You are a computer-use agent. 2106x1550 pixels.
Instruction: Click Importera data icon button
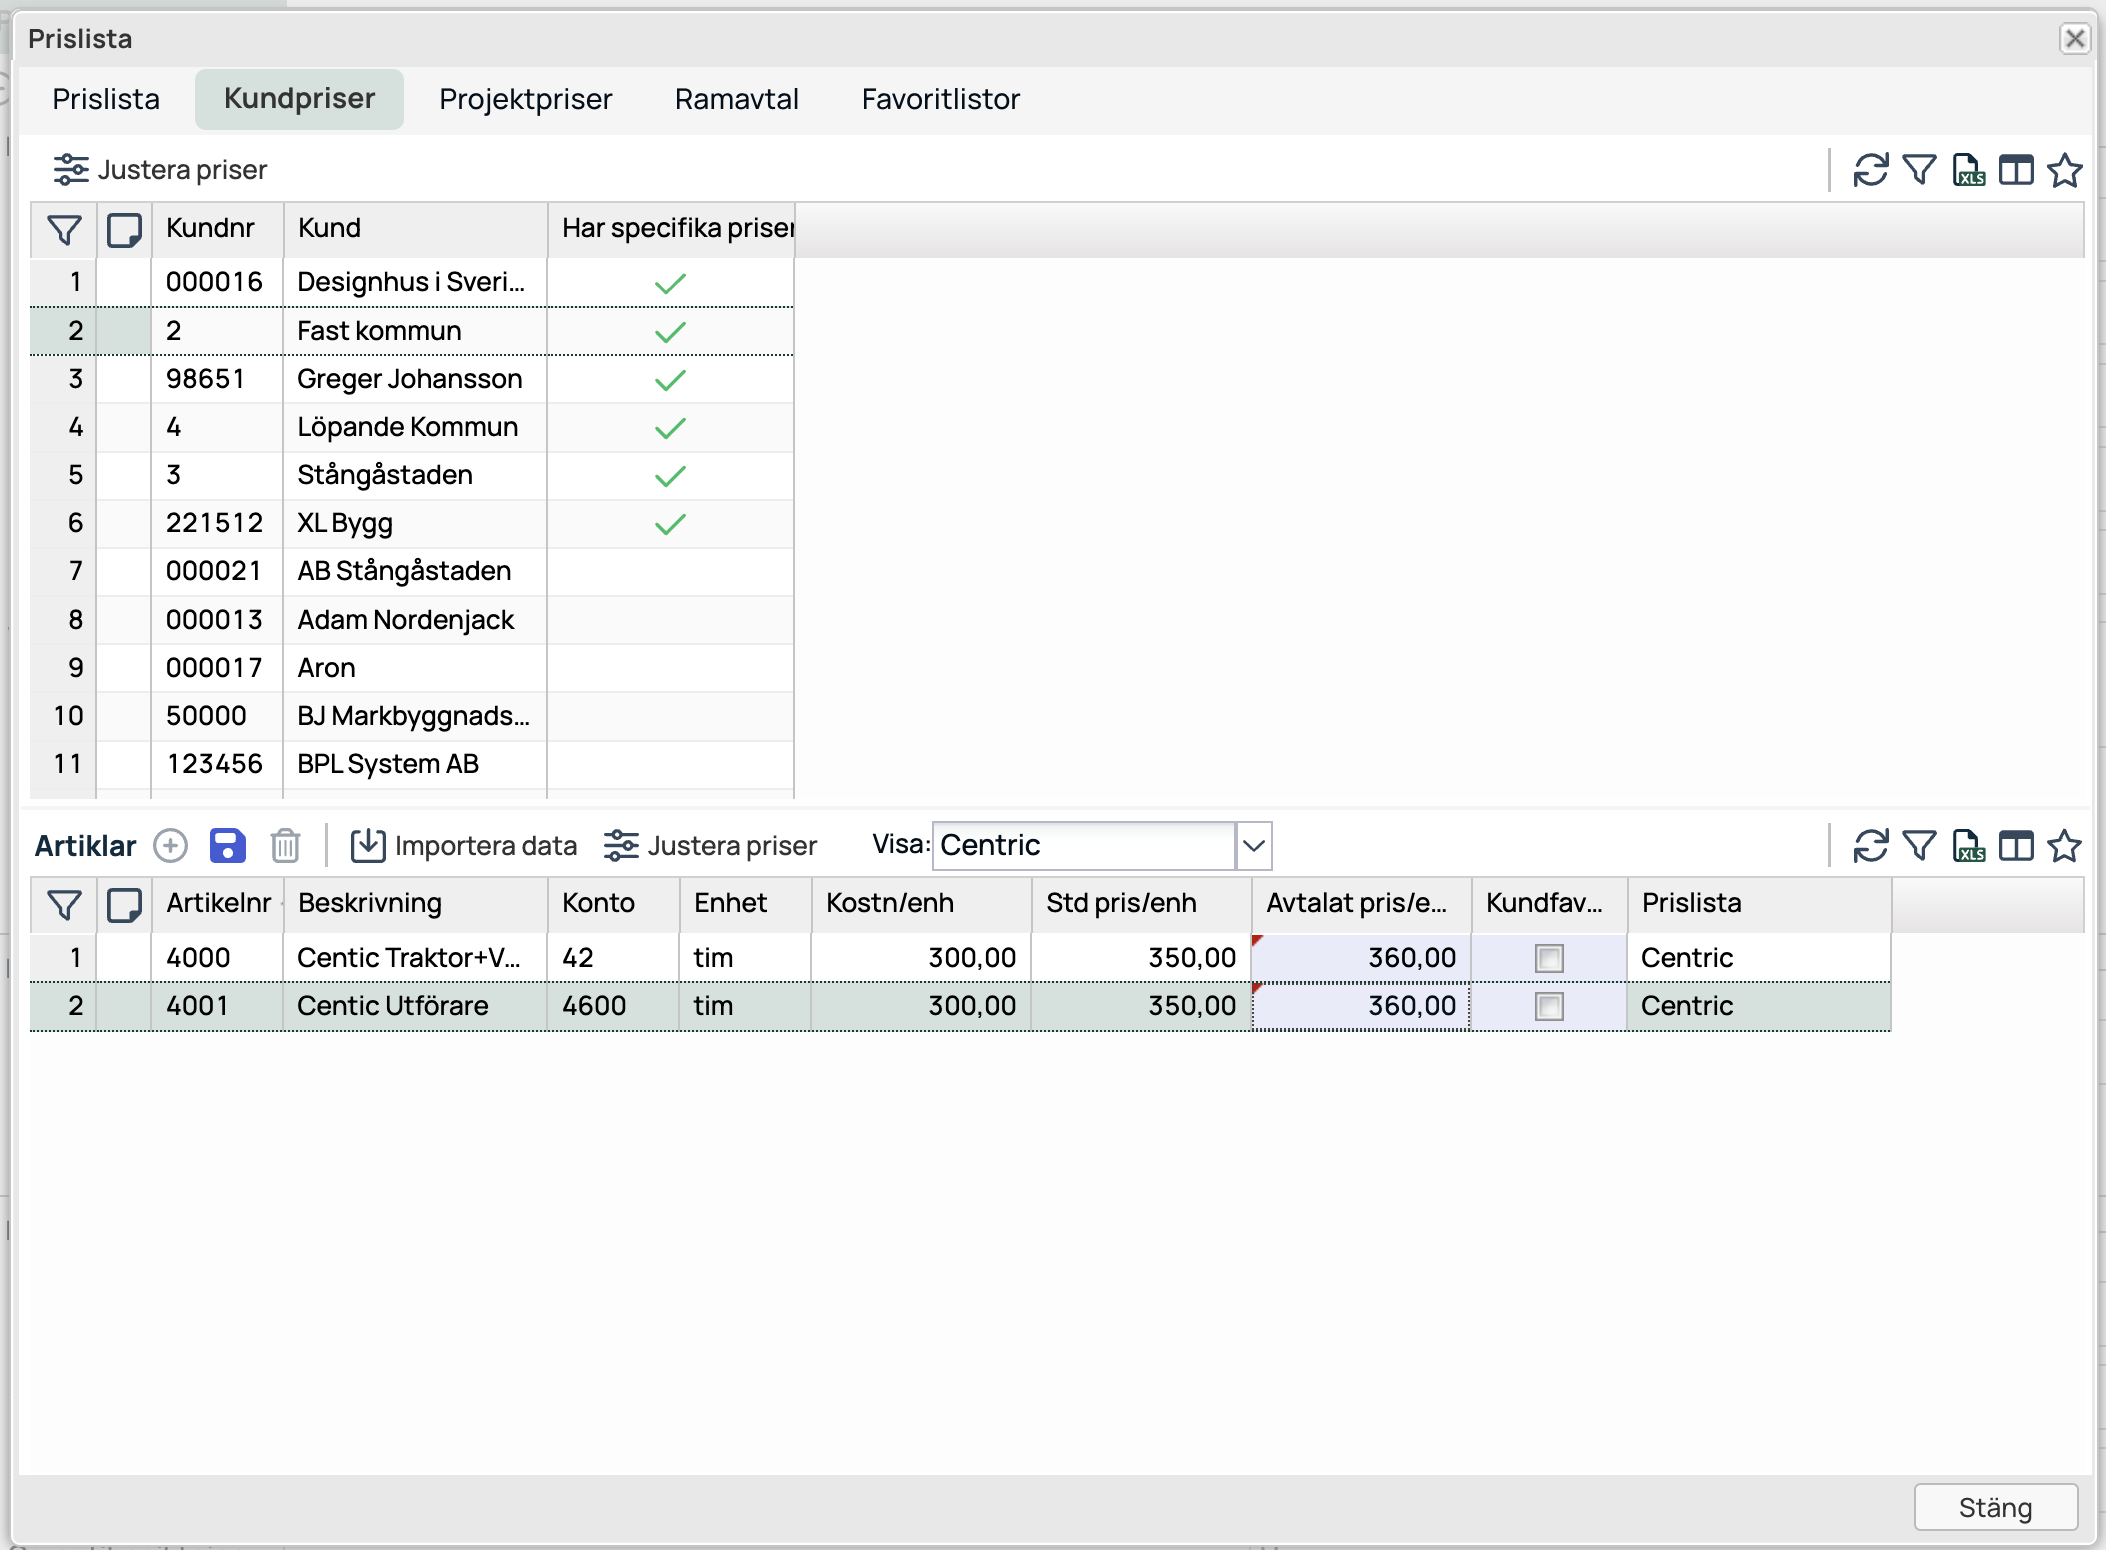point(368,846)
